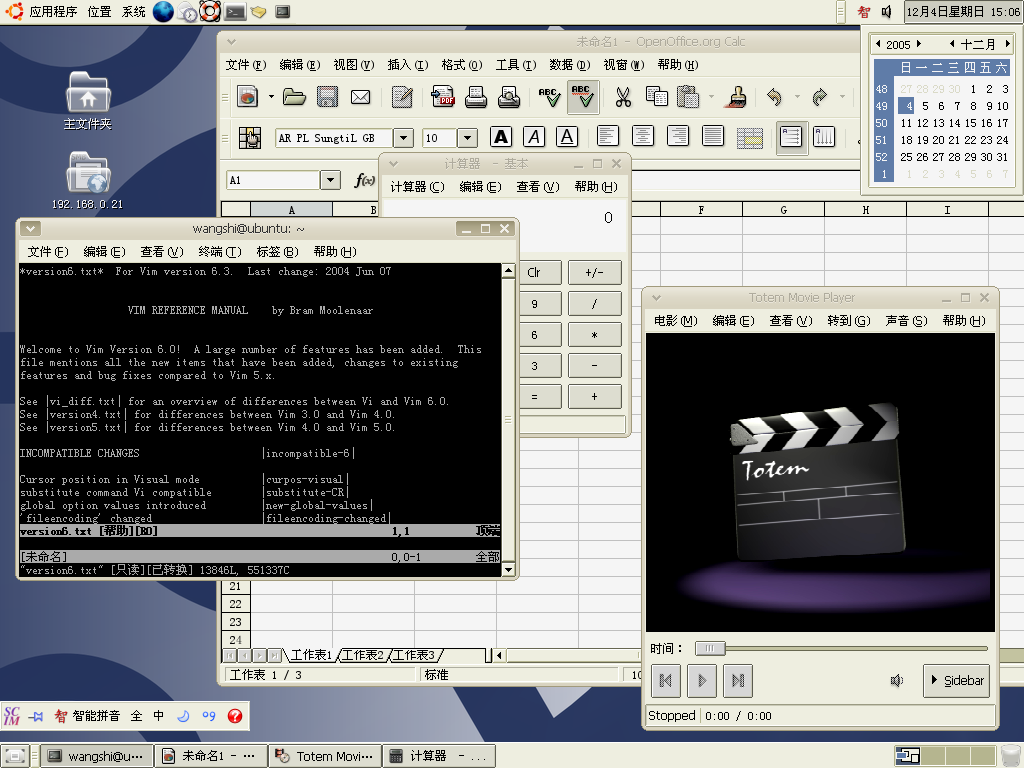Viewport: 1024px width, 768px height.
Task: Open the Calc 数据(D) menu
Action: [569, 65]
